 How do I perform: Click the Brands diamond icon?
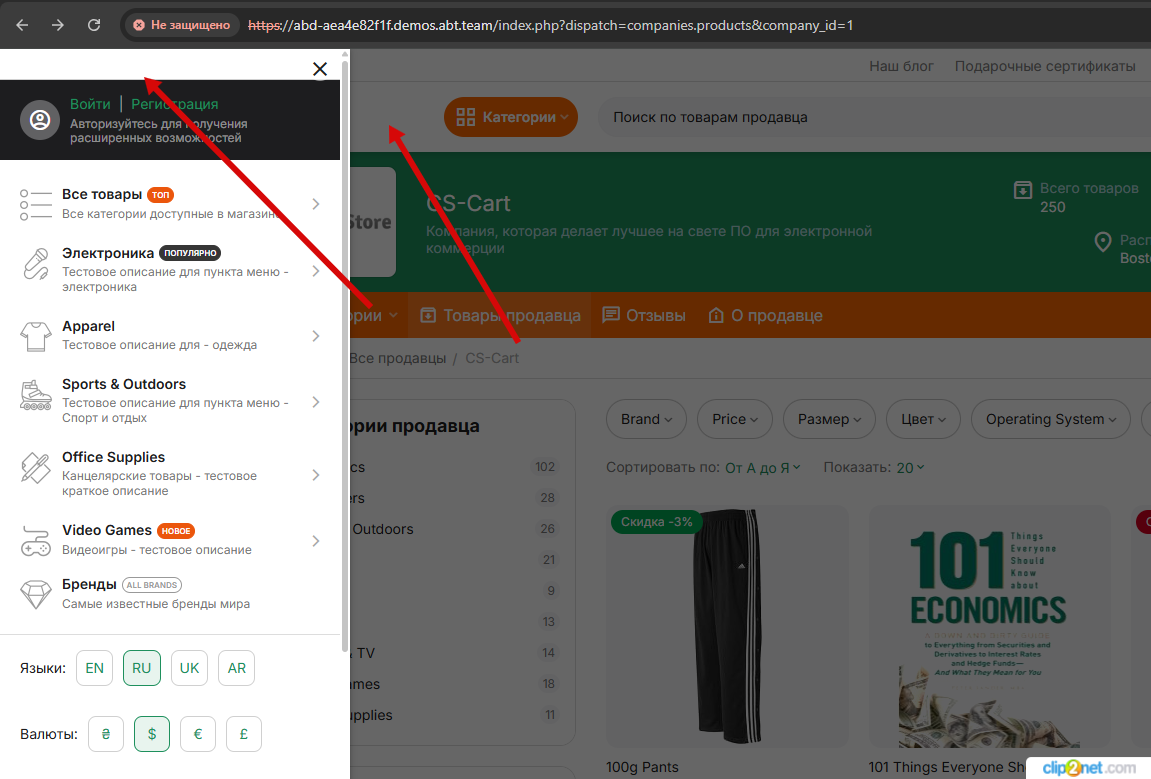pos(36,594)
